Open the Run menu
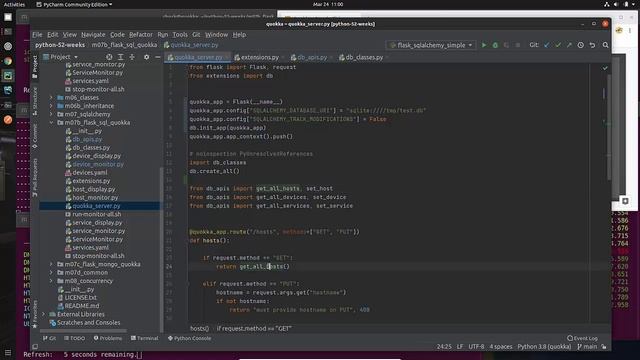The height and width of the screenshot is (360, 640). point(162,35)
